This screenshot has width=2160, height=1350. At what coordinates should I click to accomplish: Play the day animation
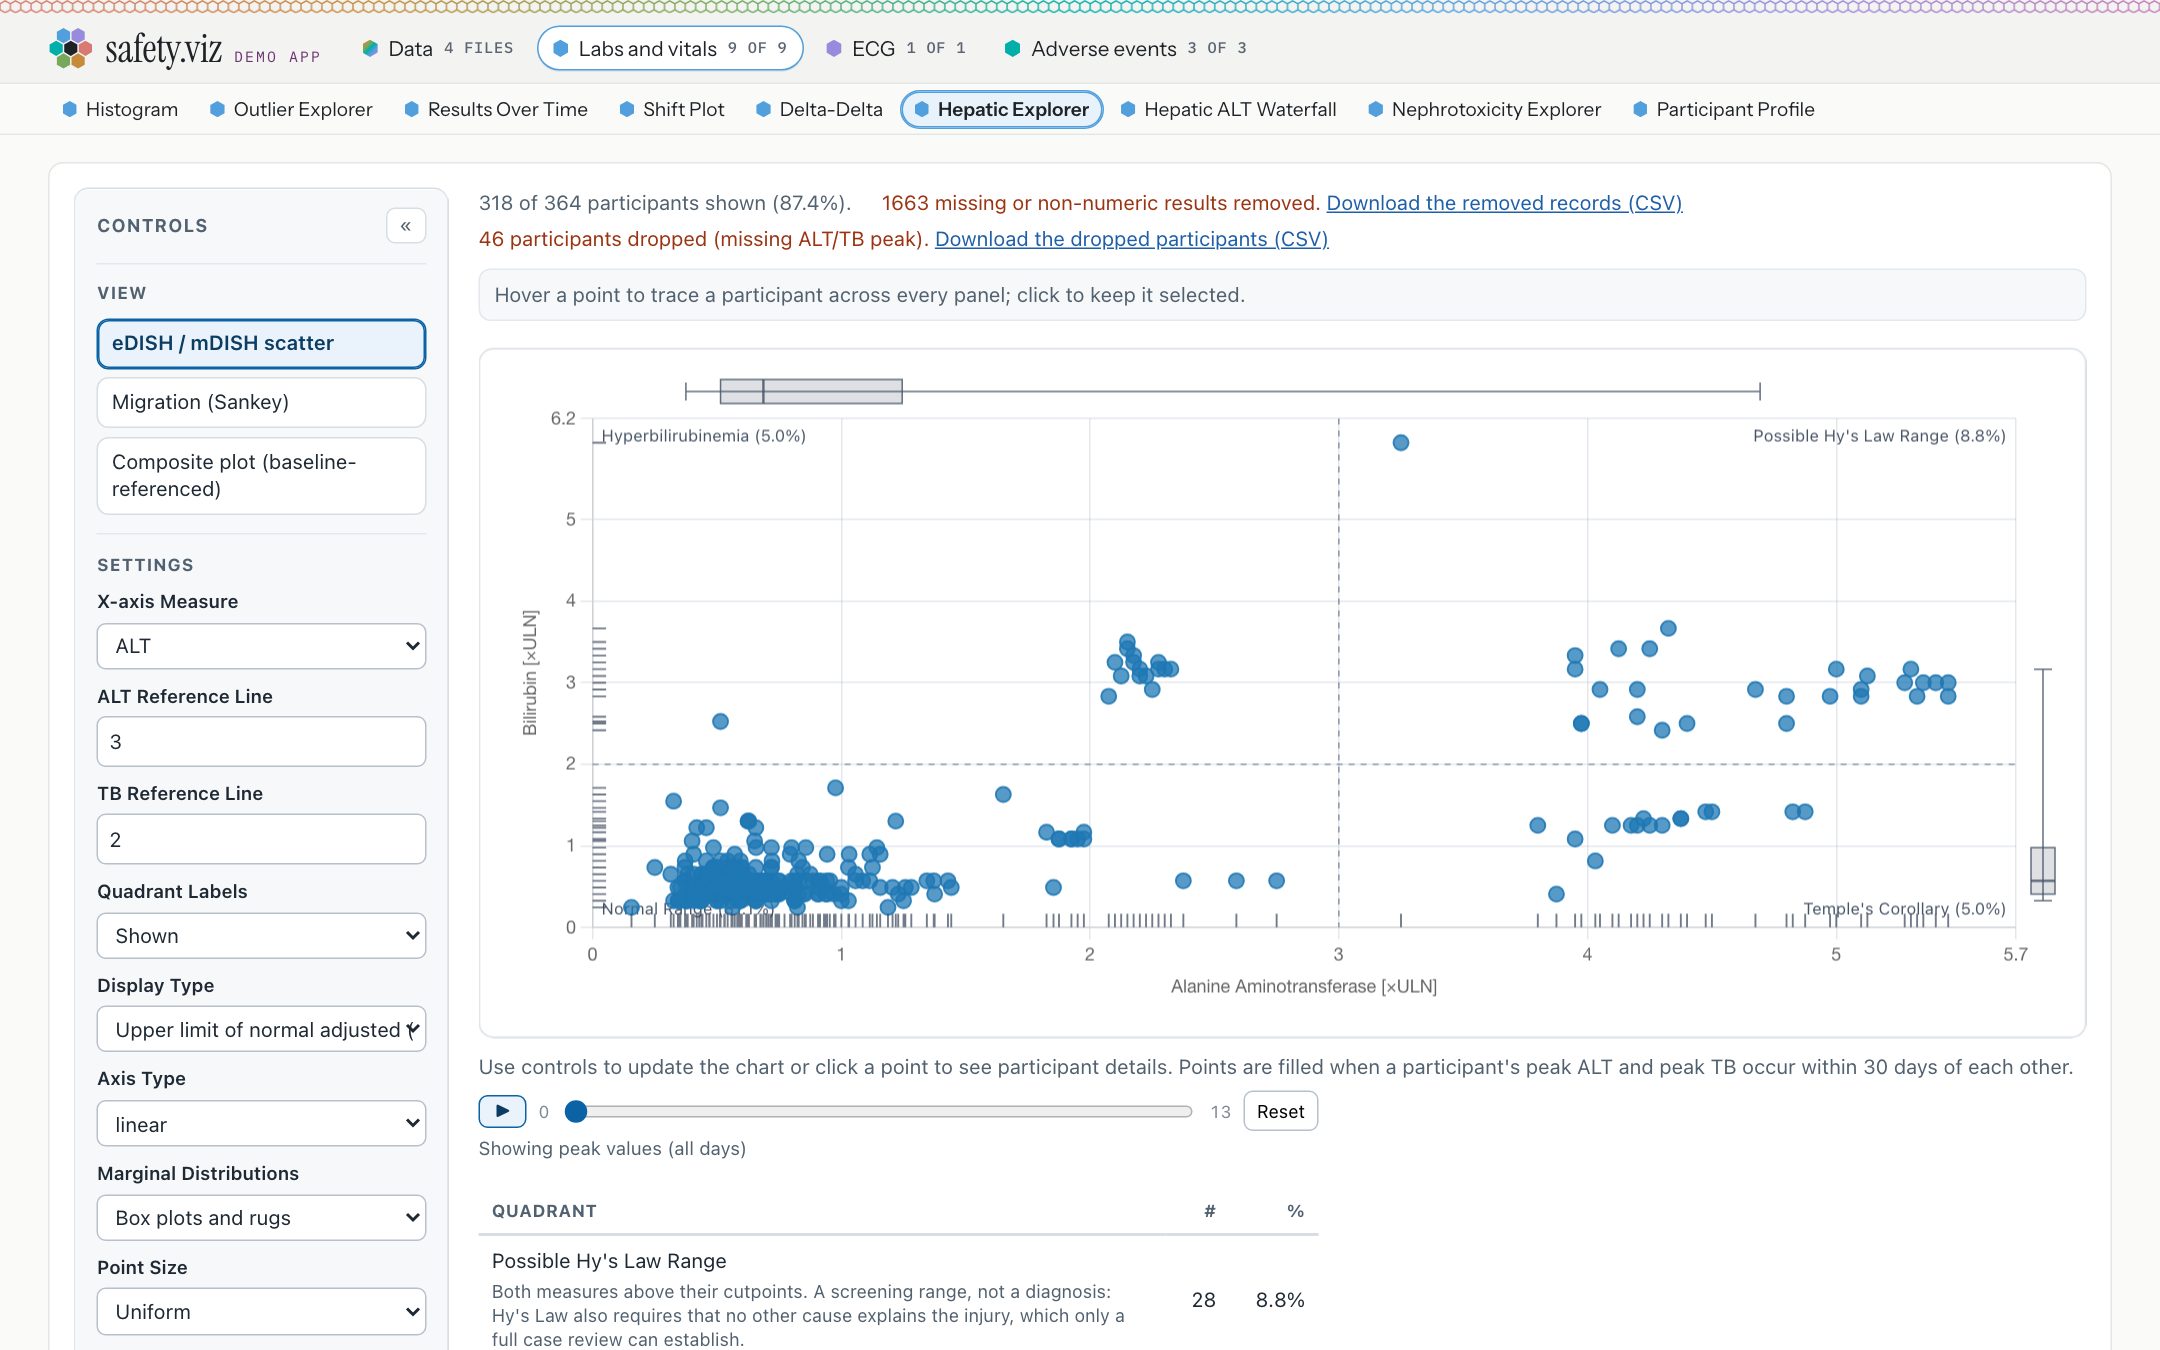(x=502, y=1111)
